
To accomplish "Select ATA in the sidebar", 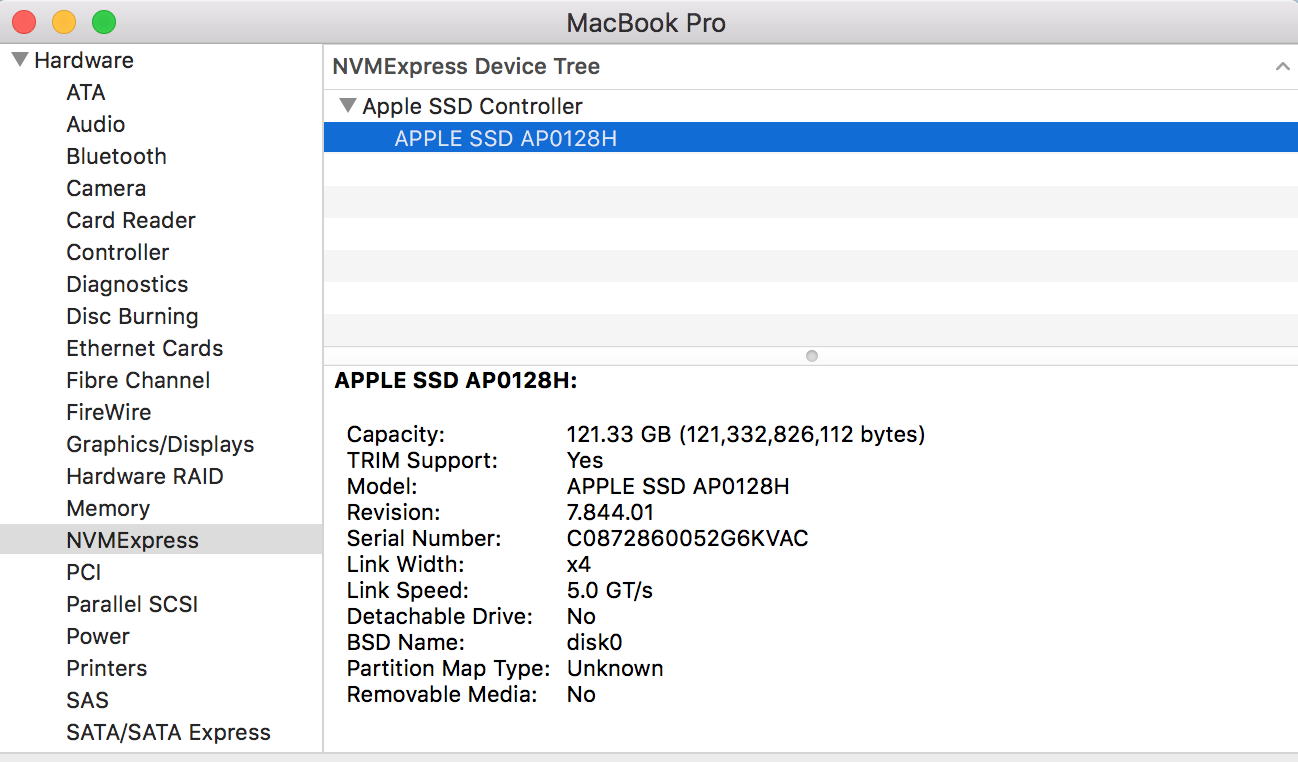I will (x=86, y=92).
